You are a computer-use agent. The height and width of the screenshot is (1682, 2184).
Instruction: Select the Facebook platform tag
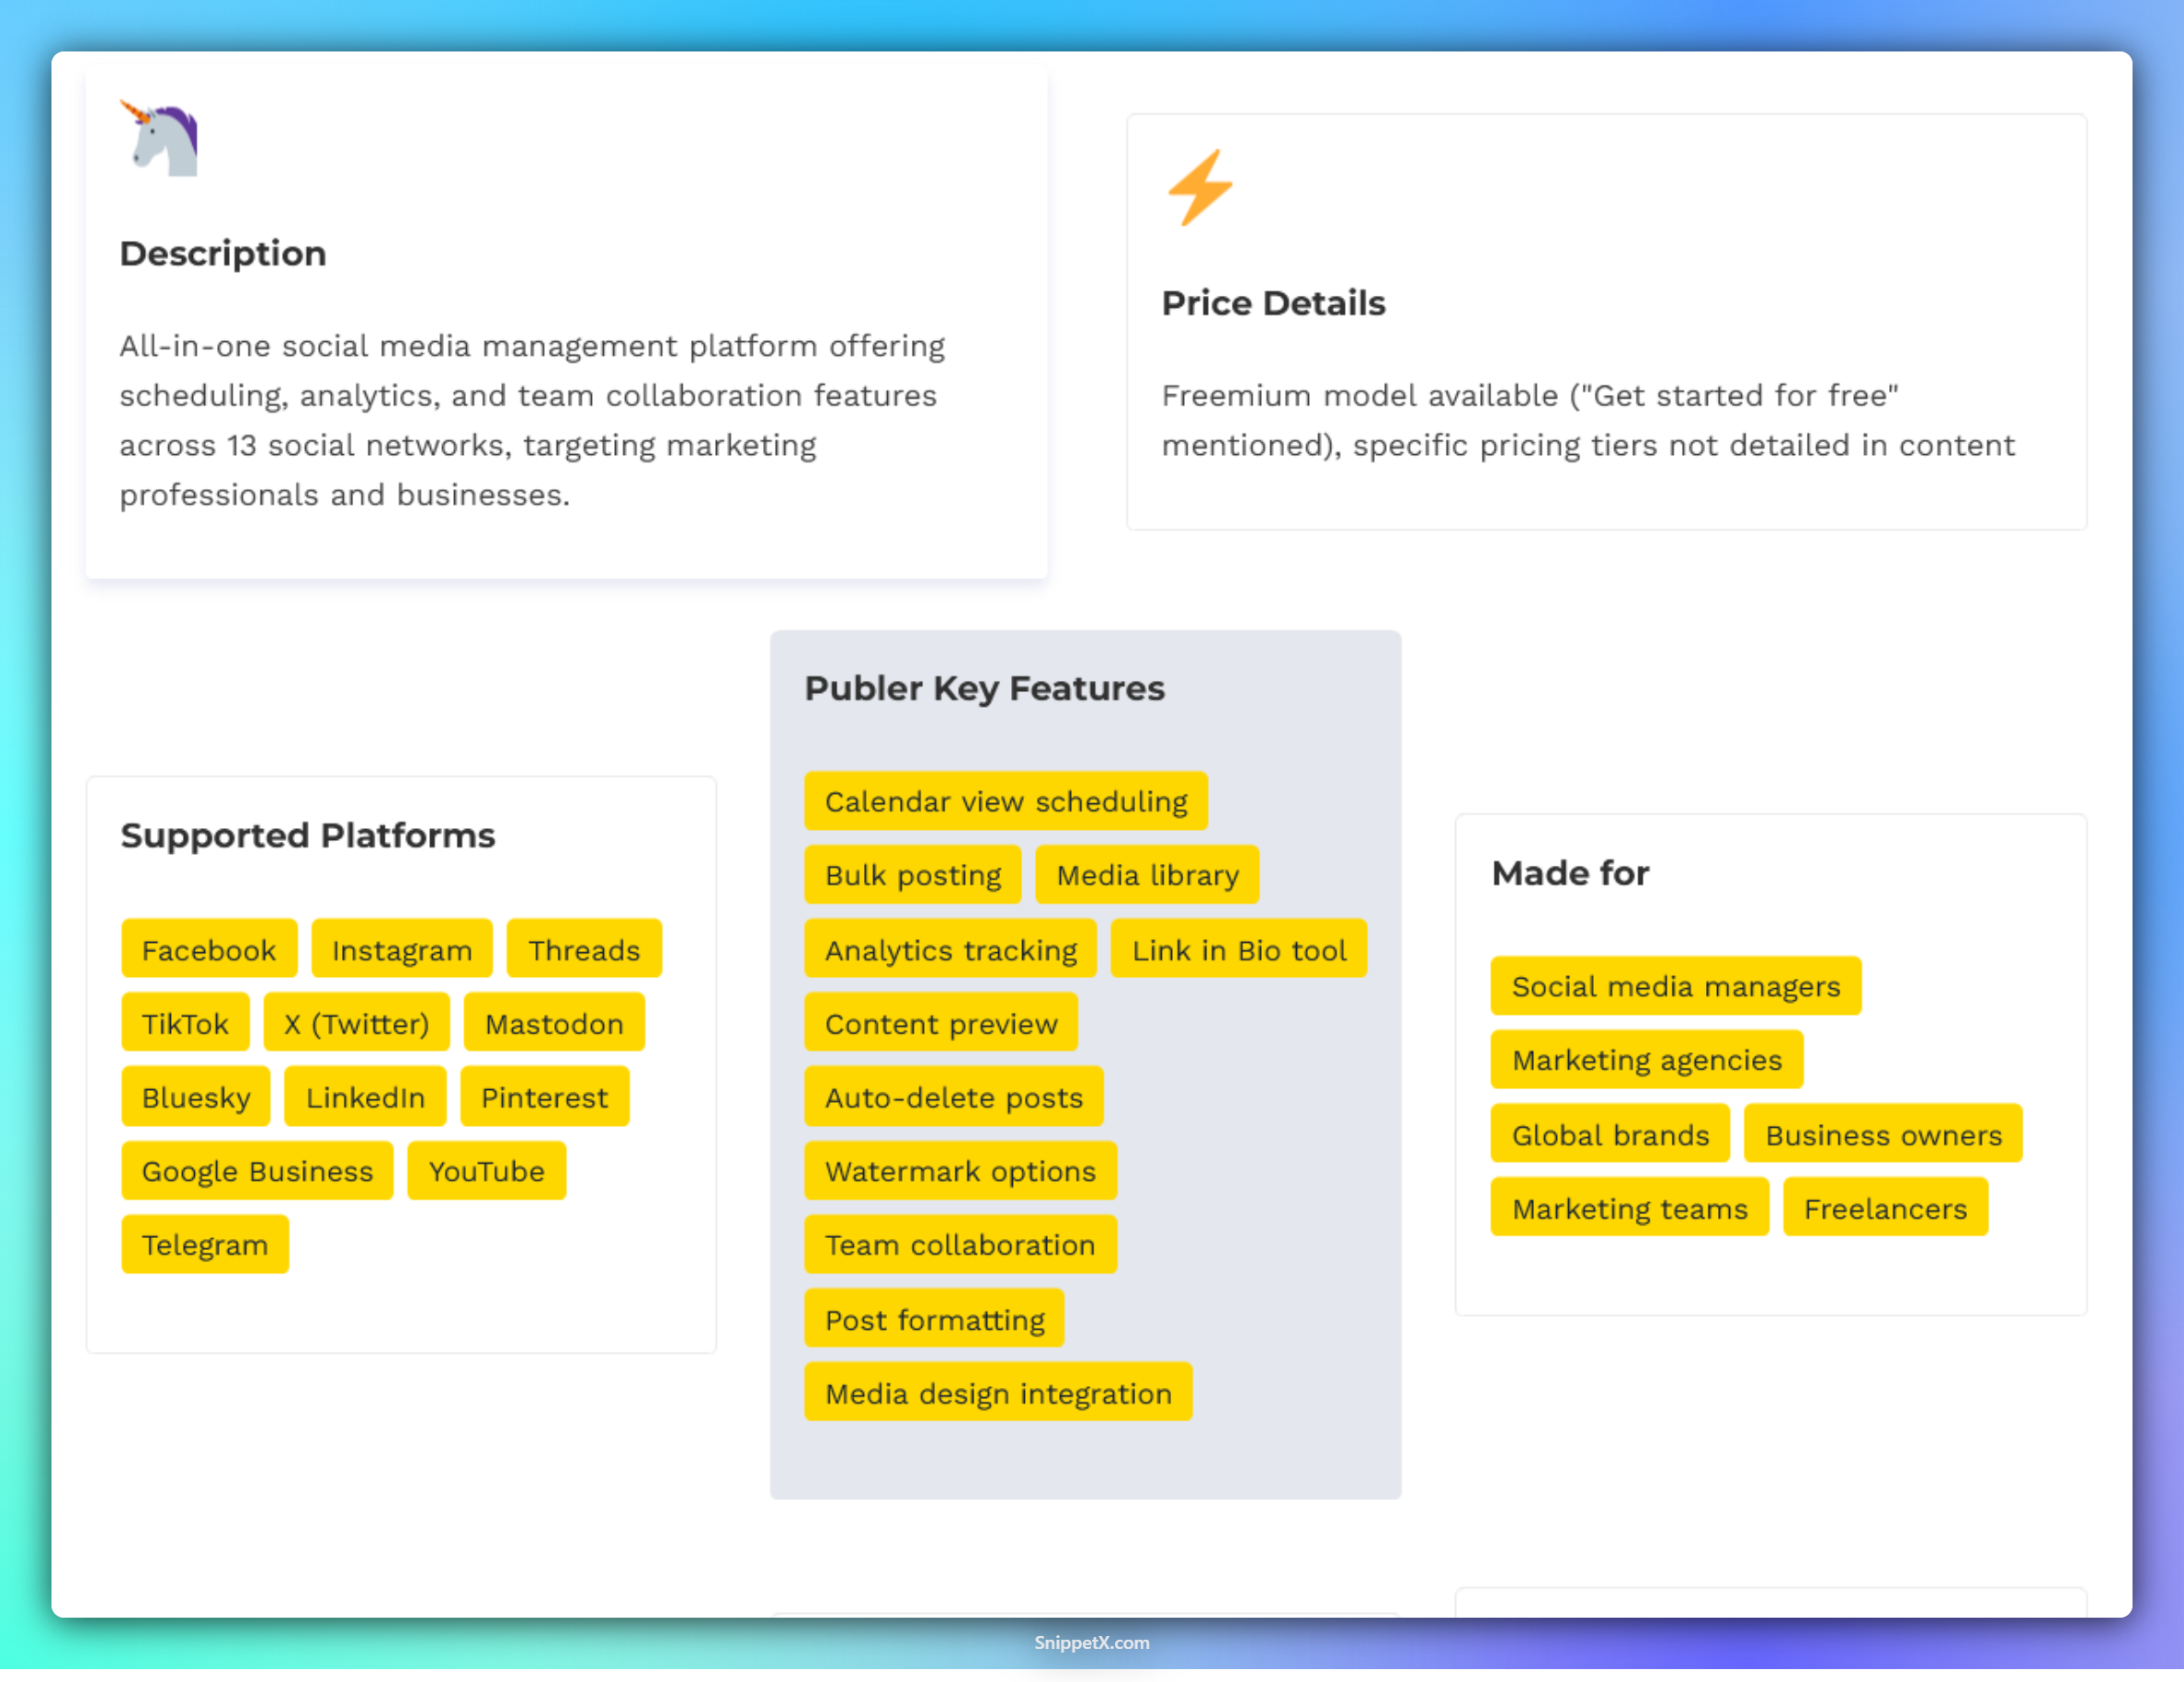[x=209, y=949]
